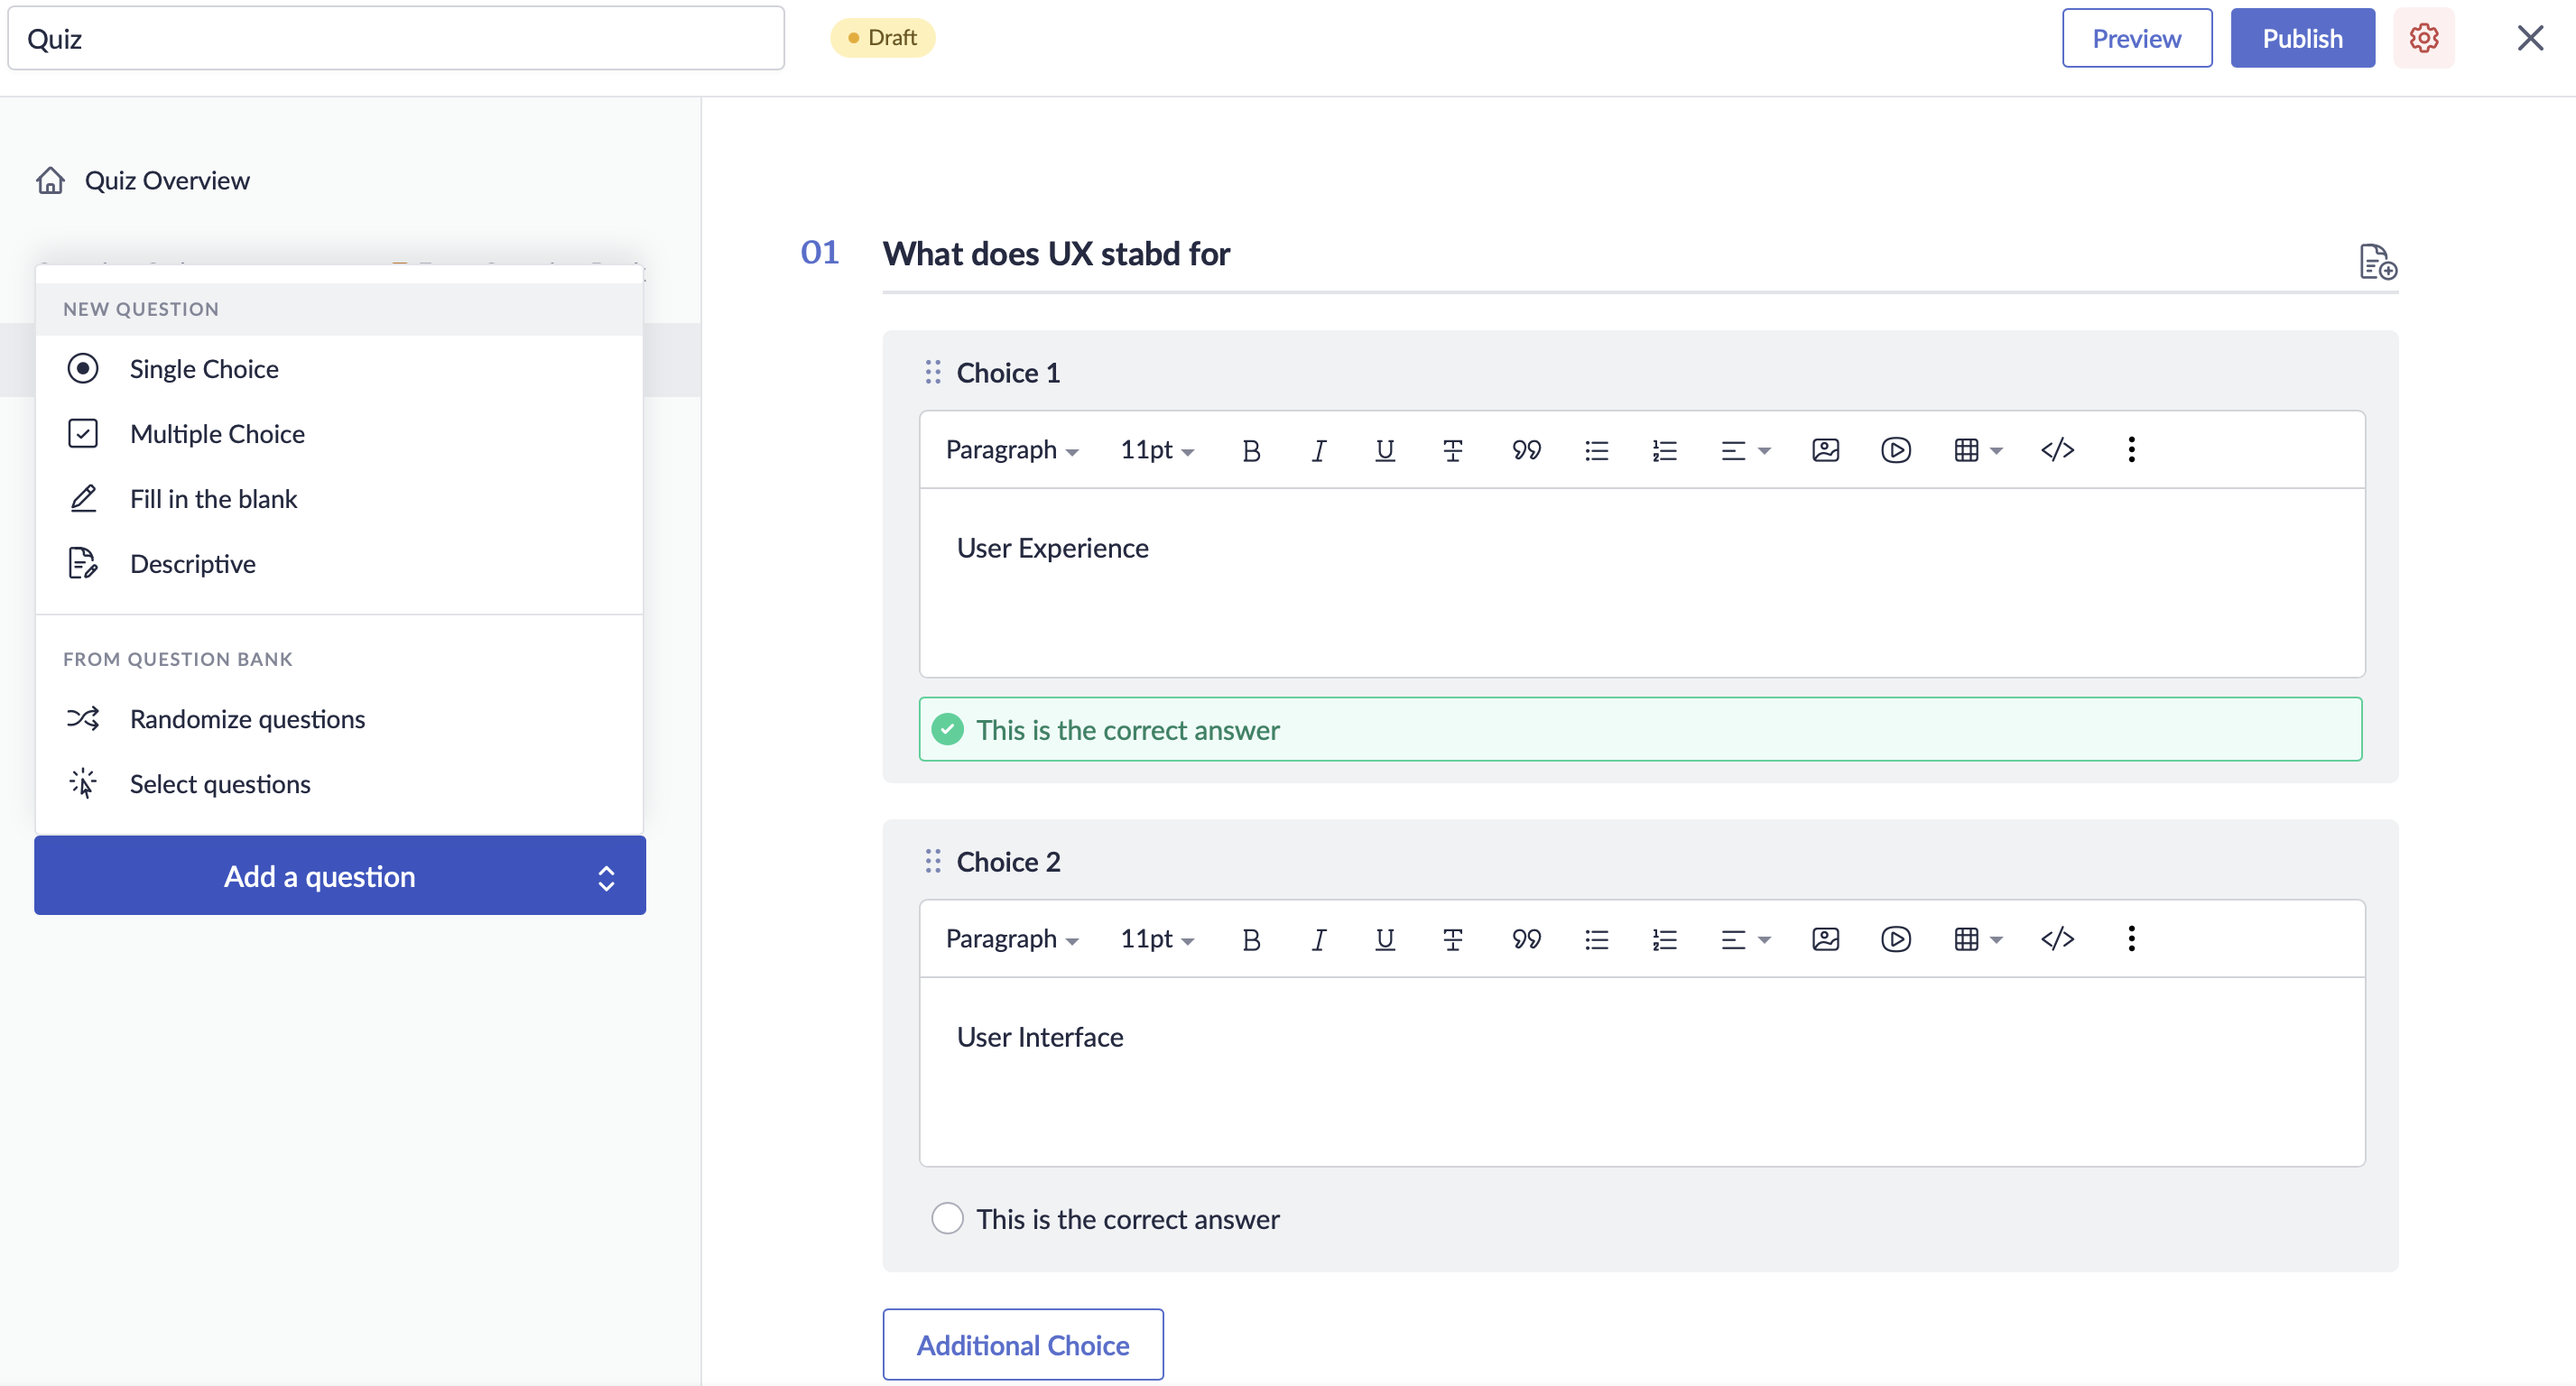Mark Choice 2 as the correct answer
2576x1386 pixels.
(x=947, y=1218)
